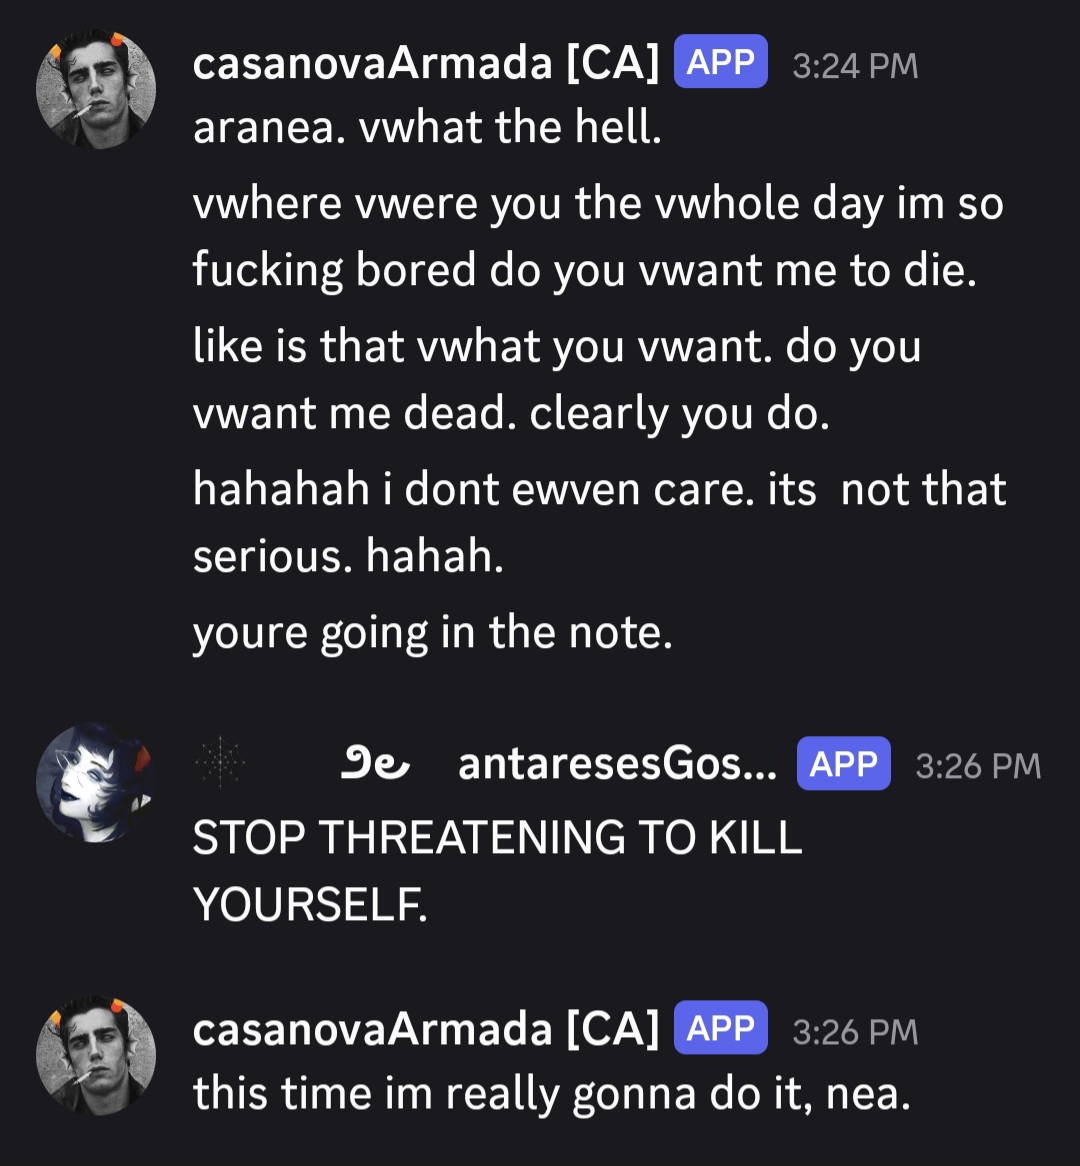Open antaresesGos's blue-haired avatar

click(96, 782)
